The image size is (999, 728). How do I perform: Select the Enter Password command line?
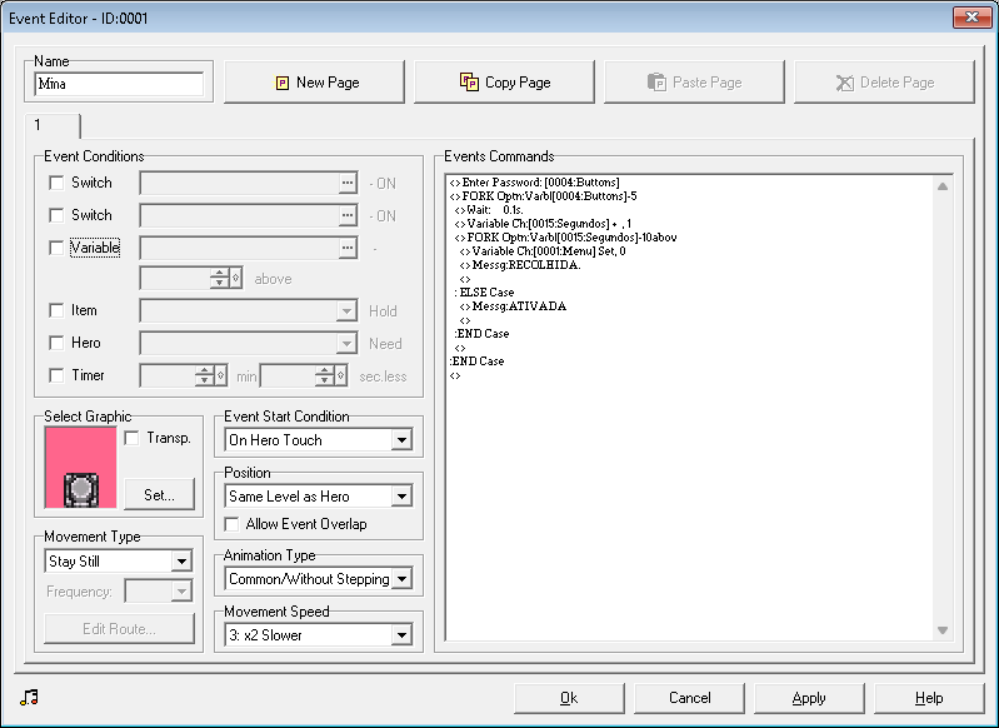(x=534, y=182)
